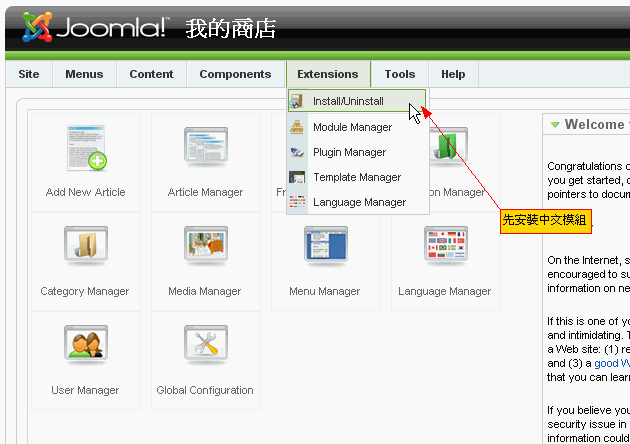630x444 pixels.
Task: Select Plugin Manager from Extensions dropdown
Action: point(357,152)
